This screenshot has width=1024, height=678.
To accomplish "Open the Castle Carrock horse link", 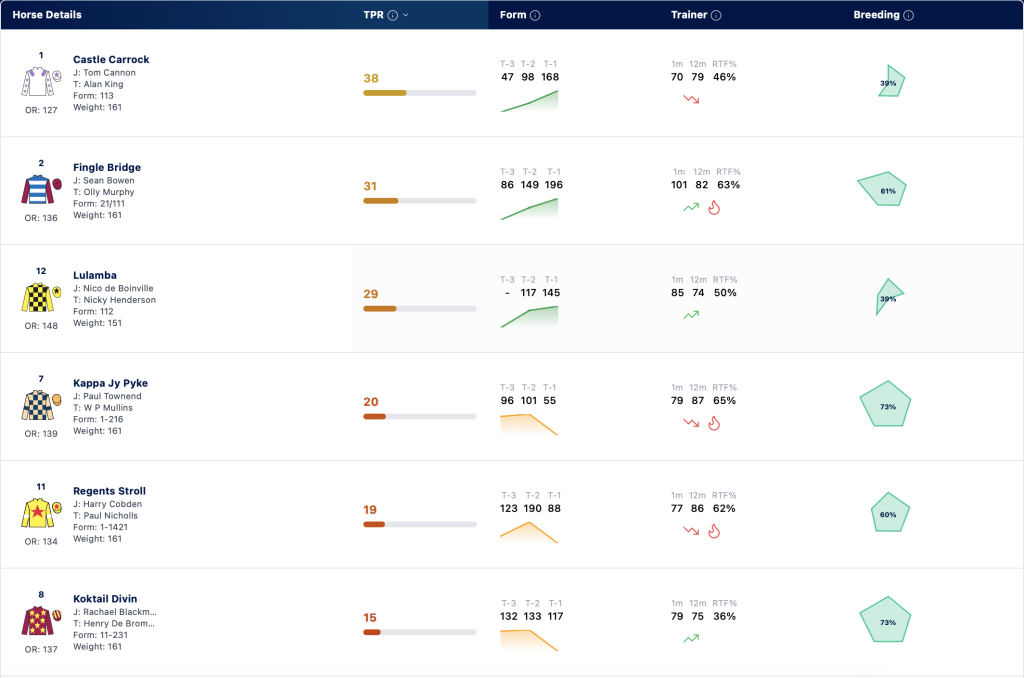I will tap(111, 59).
